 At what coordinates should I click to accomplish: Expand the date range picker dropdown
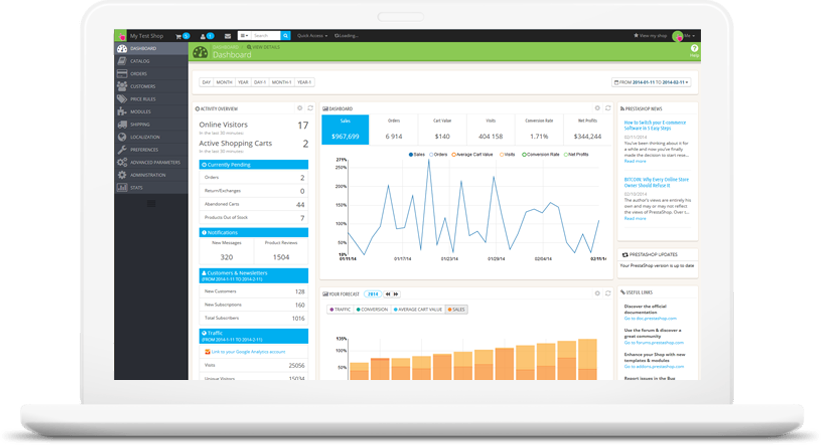click(x=652, y=82)
